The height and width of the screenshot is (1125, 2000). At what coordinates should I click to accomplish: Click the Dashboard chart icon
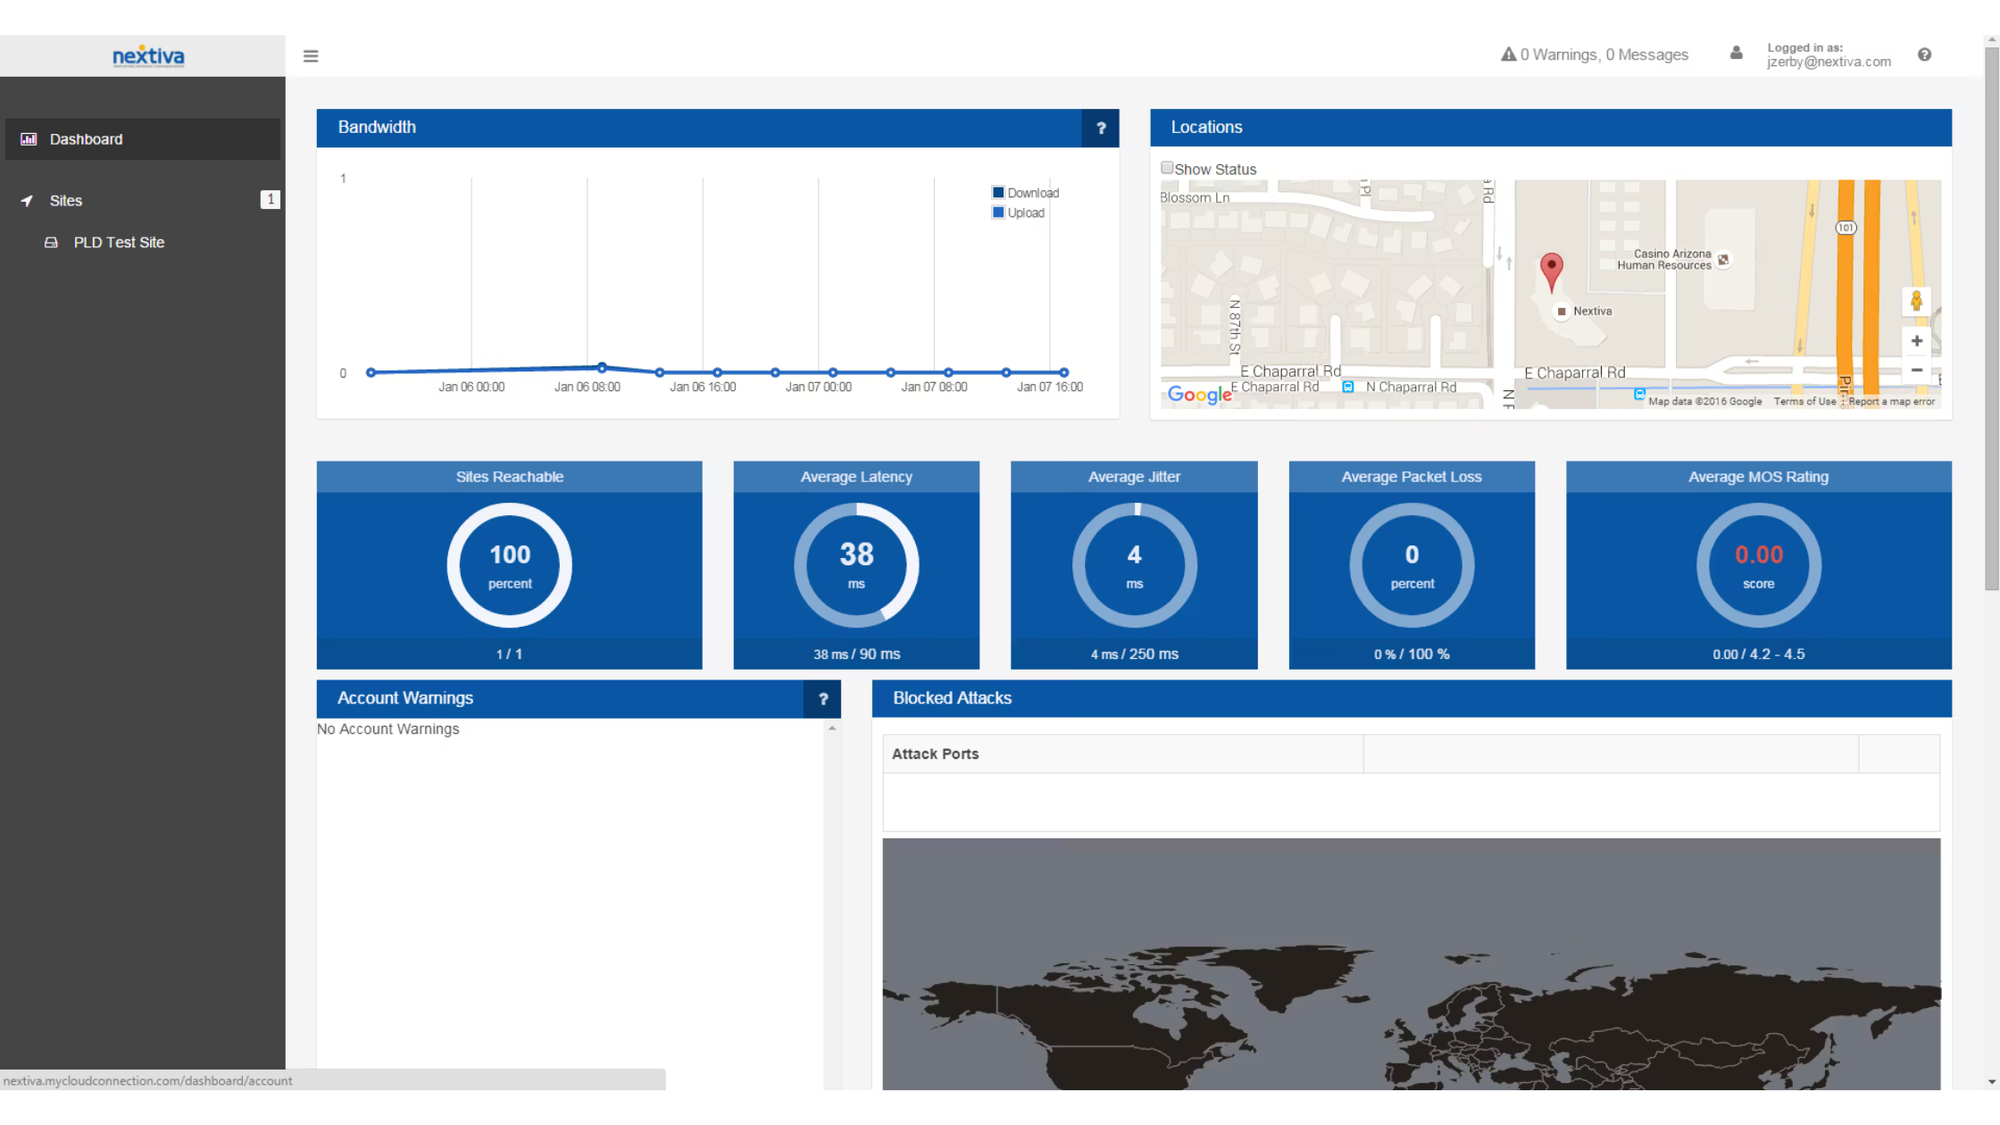(x=28, y=139)
